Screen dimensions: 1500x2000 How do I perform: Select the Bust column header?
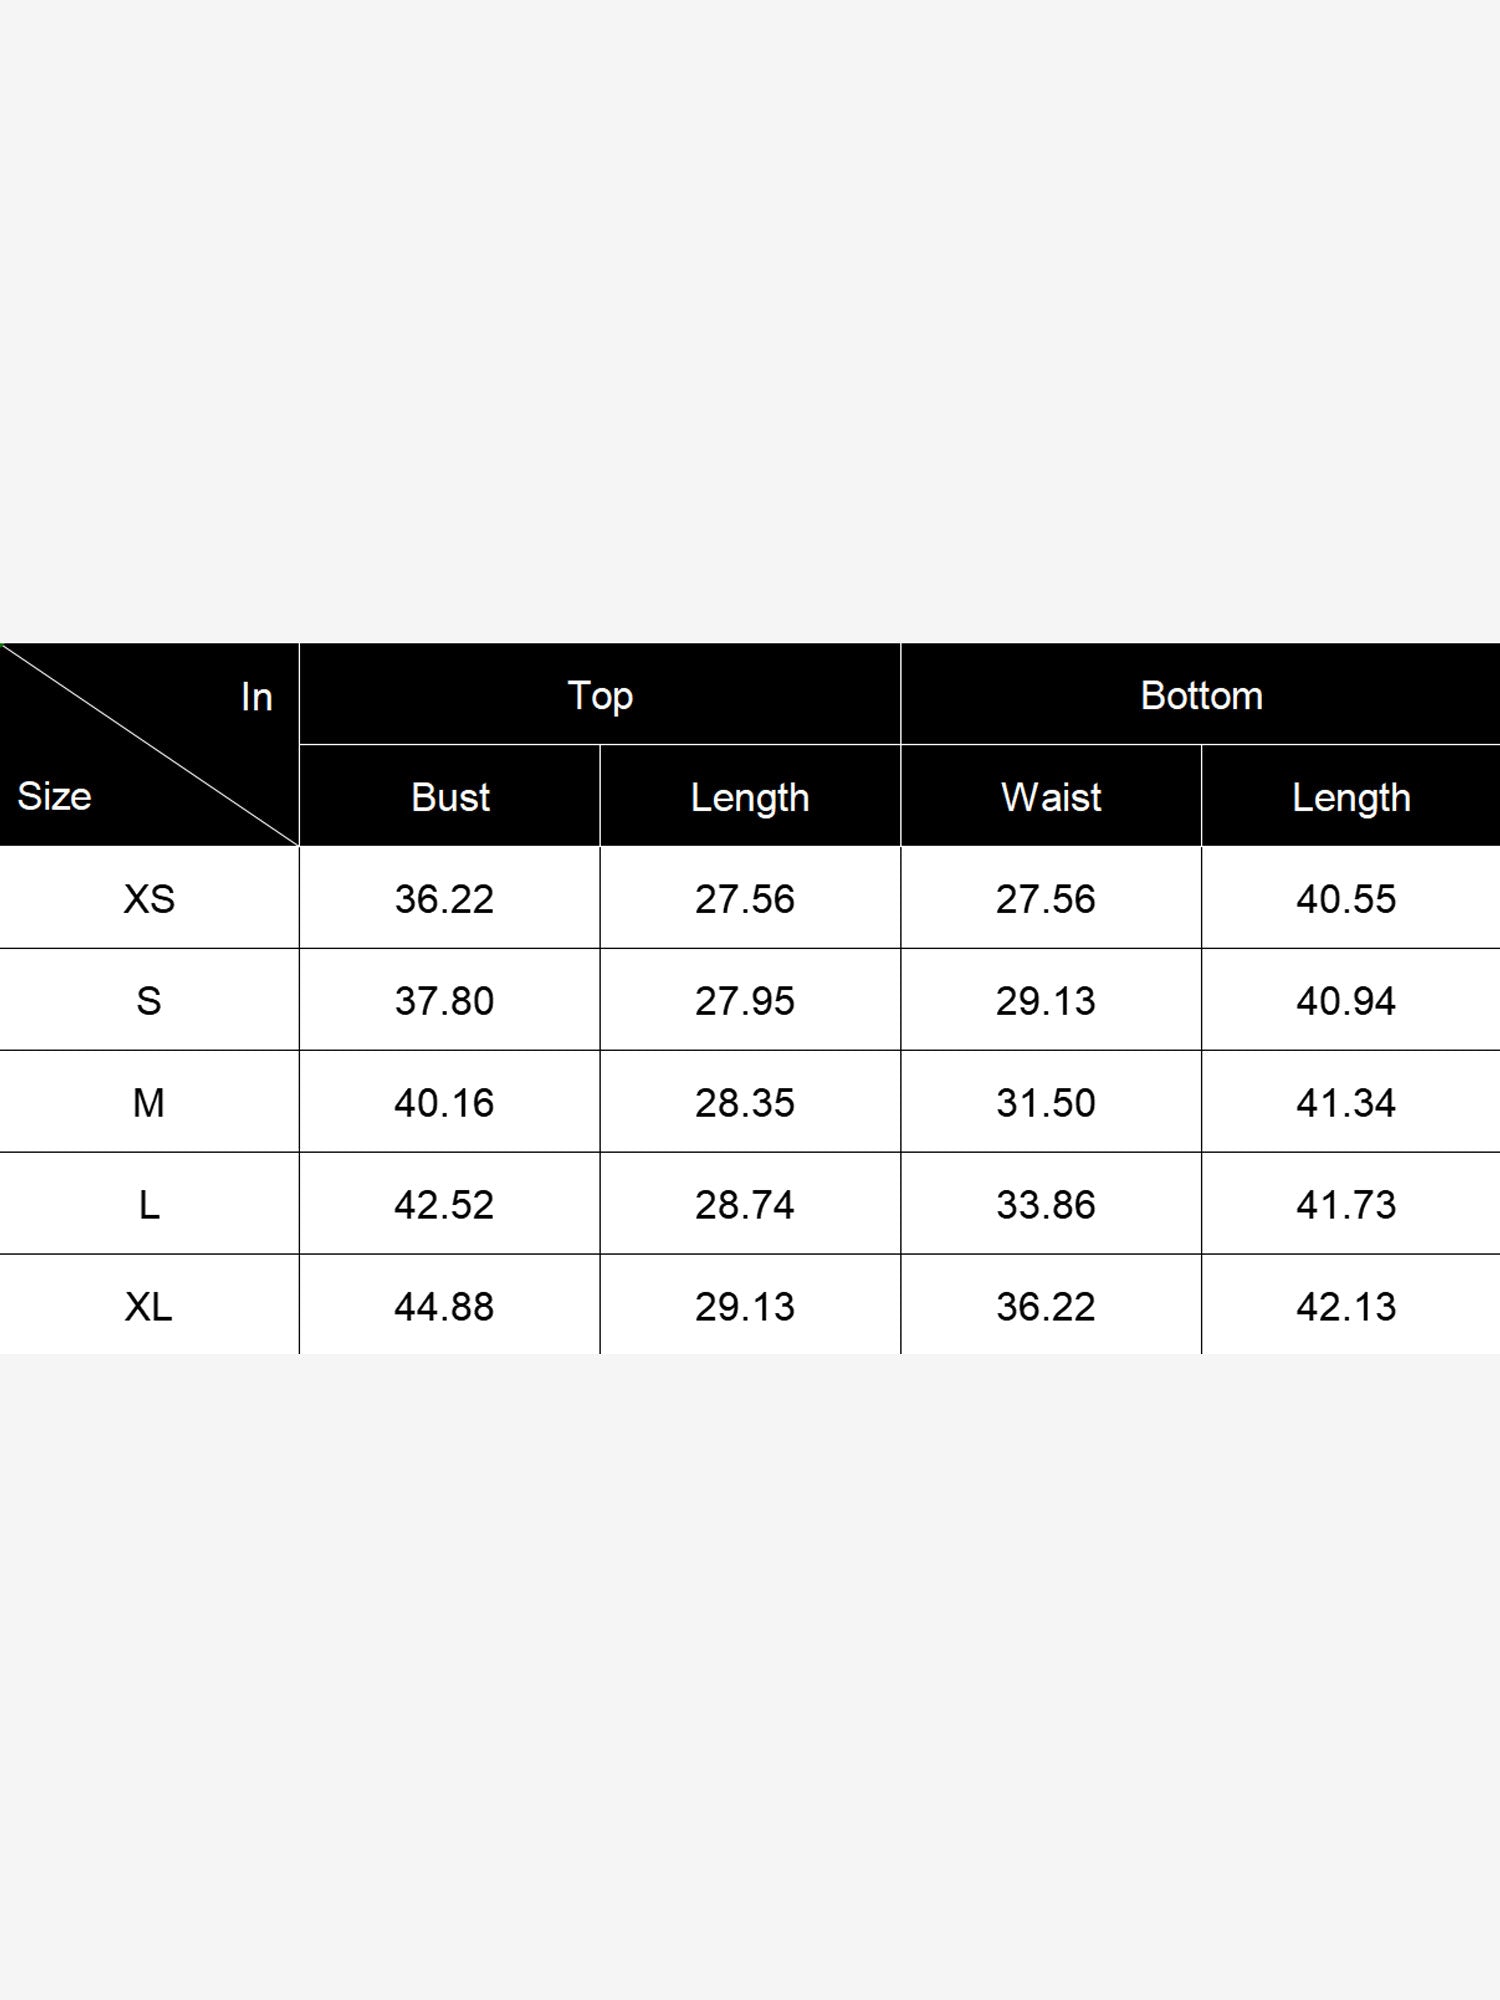tap(450, 797)
